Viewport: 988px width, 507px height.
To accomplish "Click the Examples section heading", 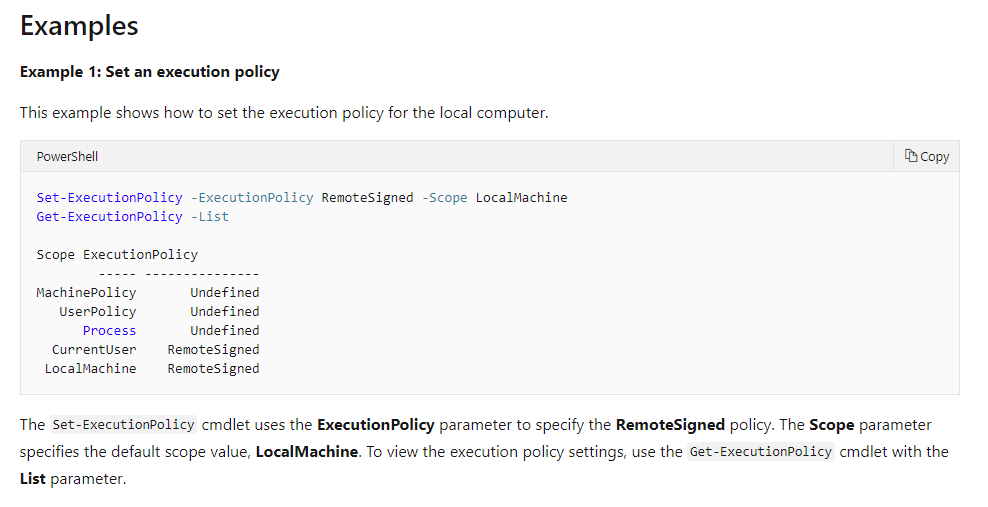I will [79, 26].
